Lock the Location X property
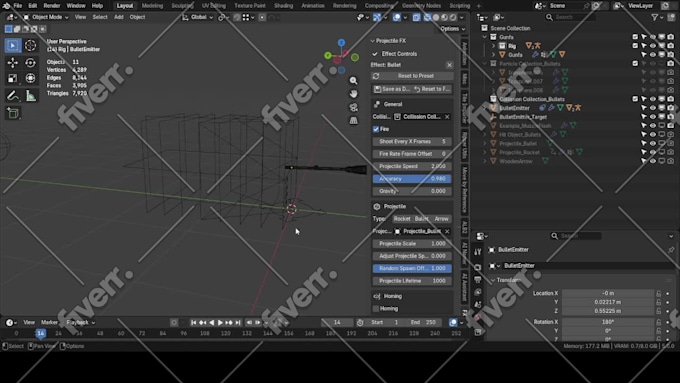 [659, 293]
